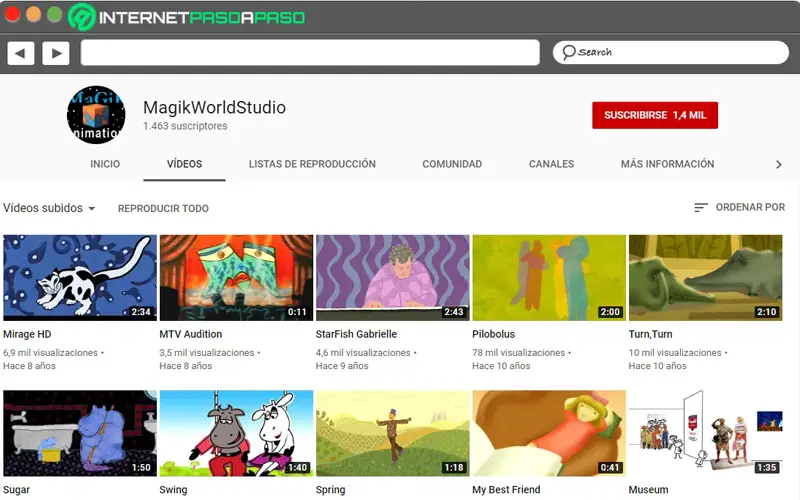This screenshot has height=500, width=800.
Task: Click Reproducir todo
Action: (163, 209)
